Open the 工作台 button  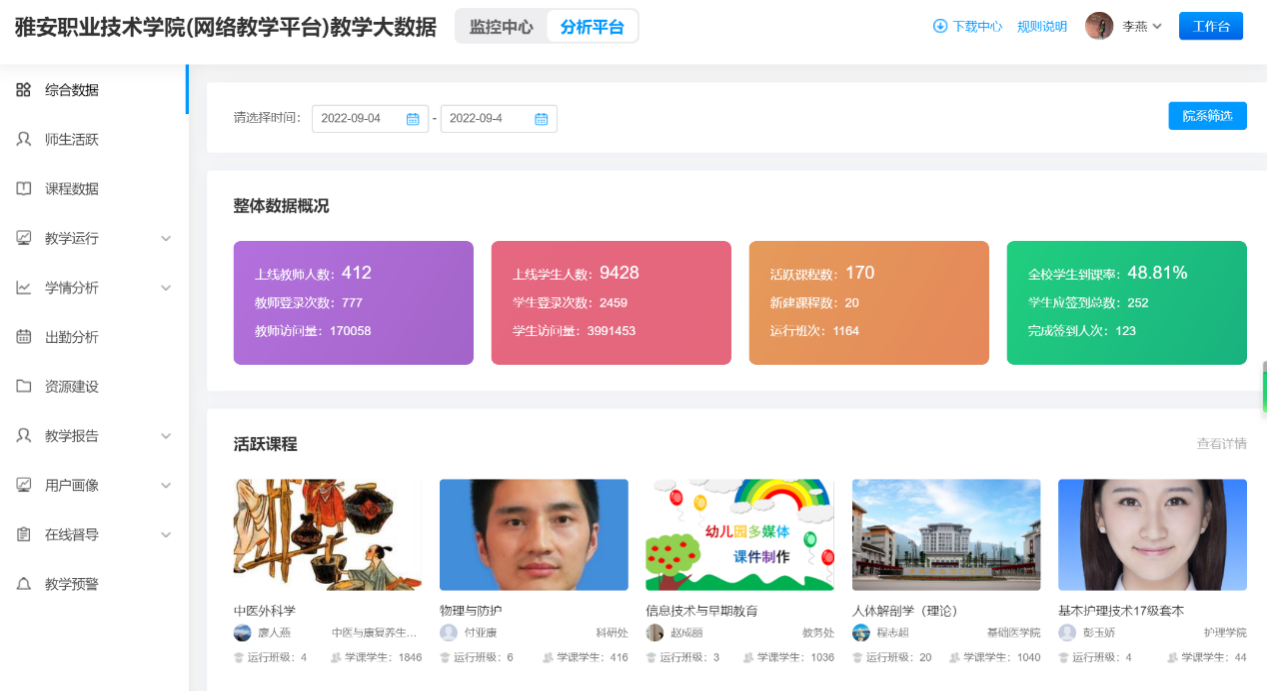1210,26
